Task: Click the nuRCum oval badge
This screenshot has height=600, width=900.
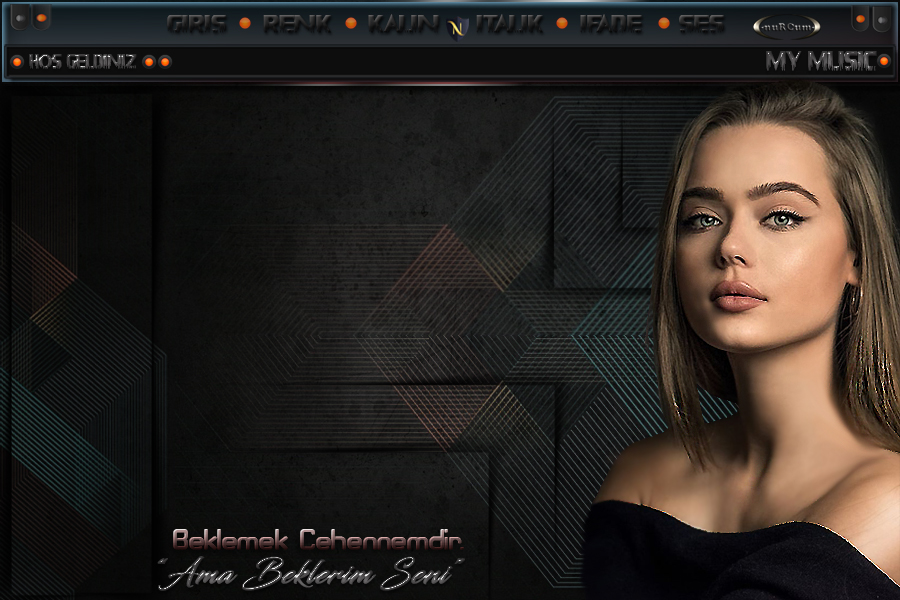Action: point(786,27)
